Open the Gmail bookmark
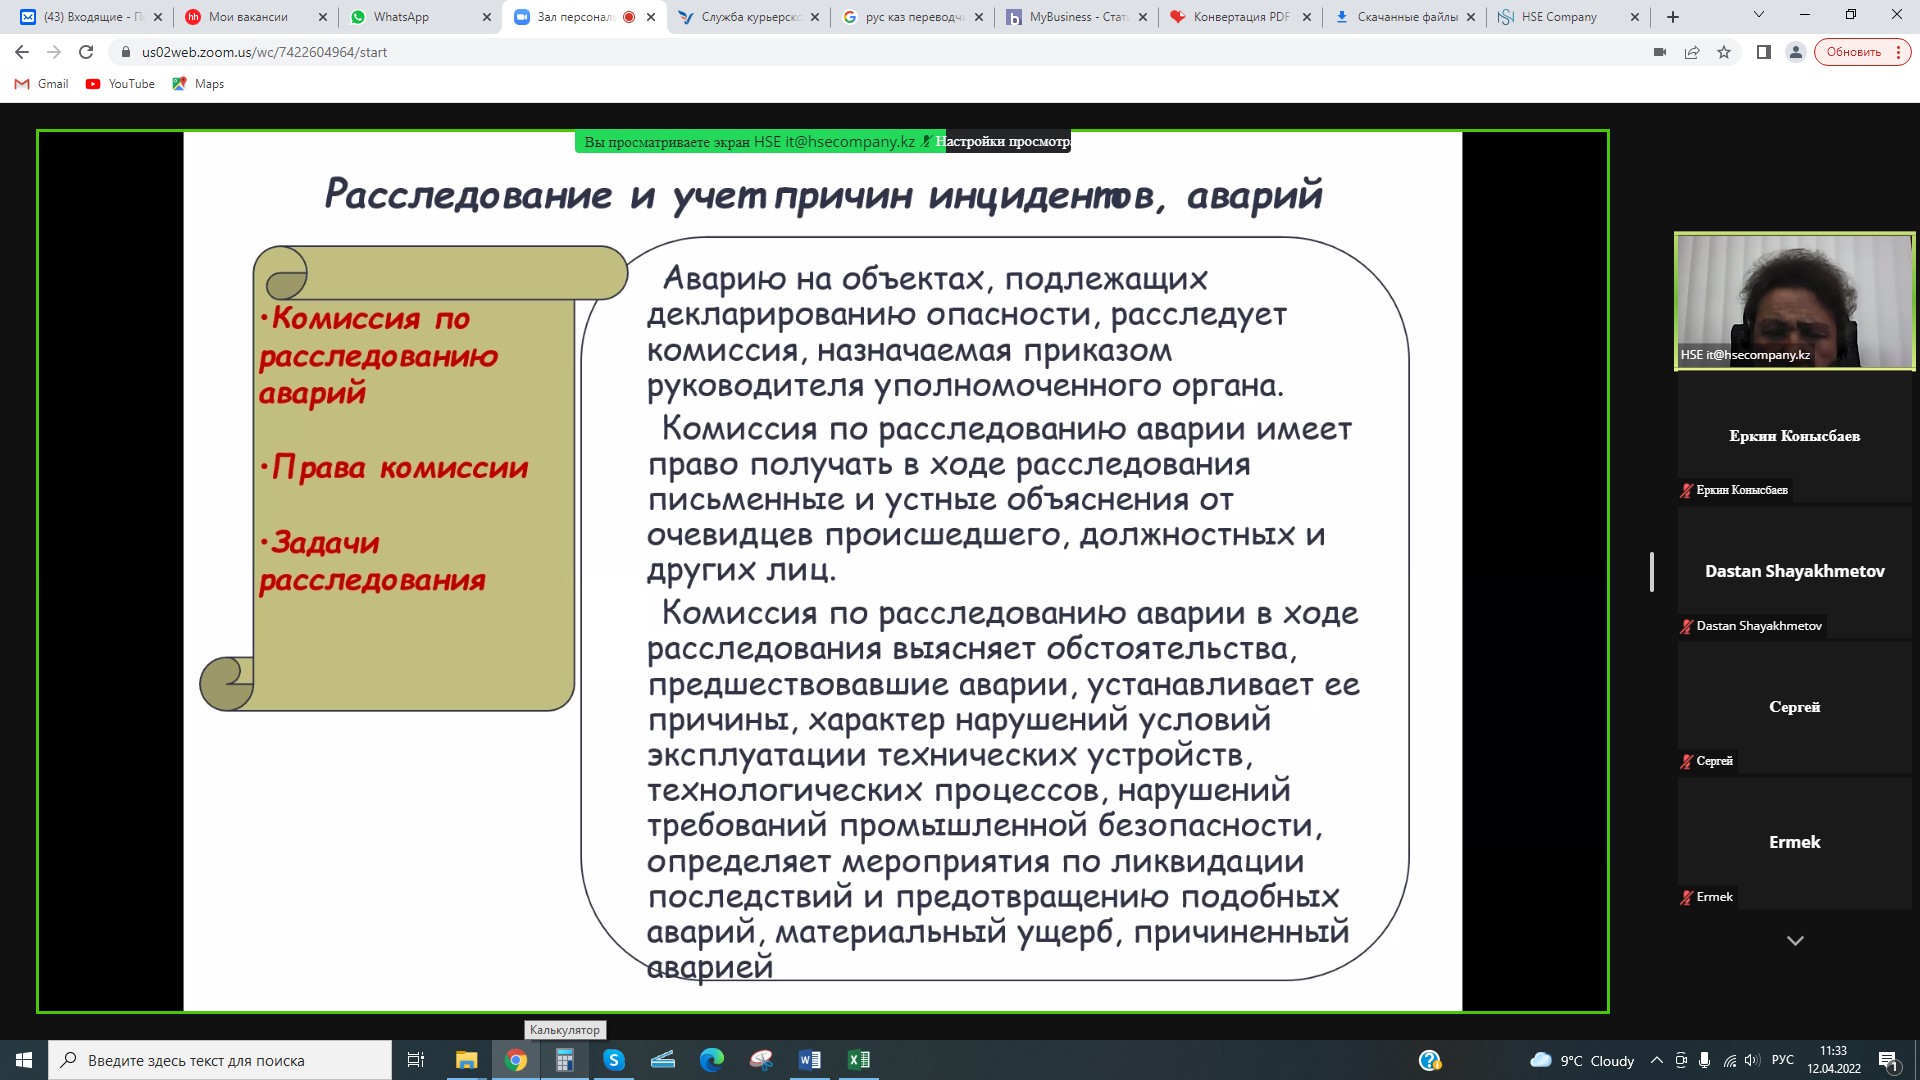This screenshot has height=1080, width=1920. (x=41, y=84)
